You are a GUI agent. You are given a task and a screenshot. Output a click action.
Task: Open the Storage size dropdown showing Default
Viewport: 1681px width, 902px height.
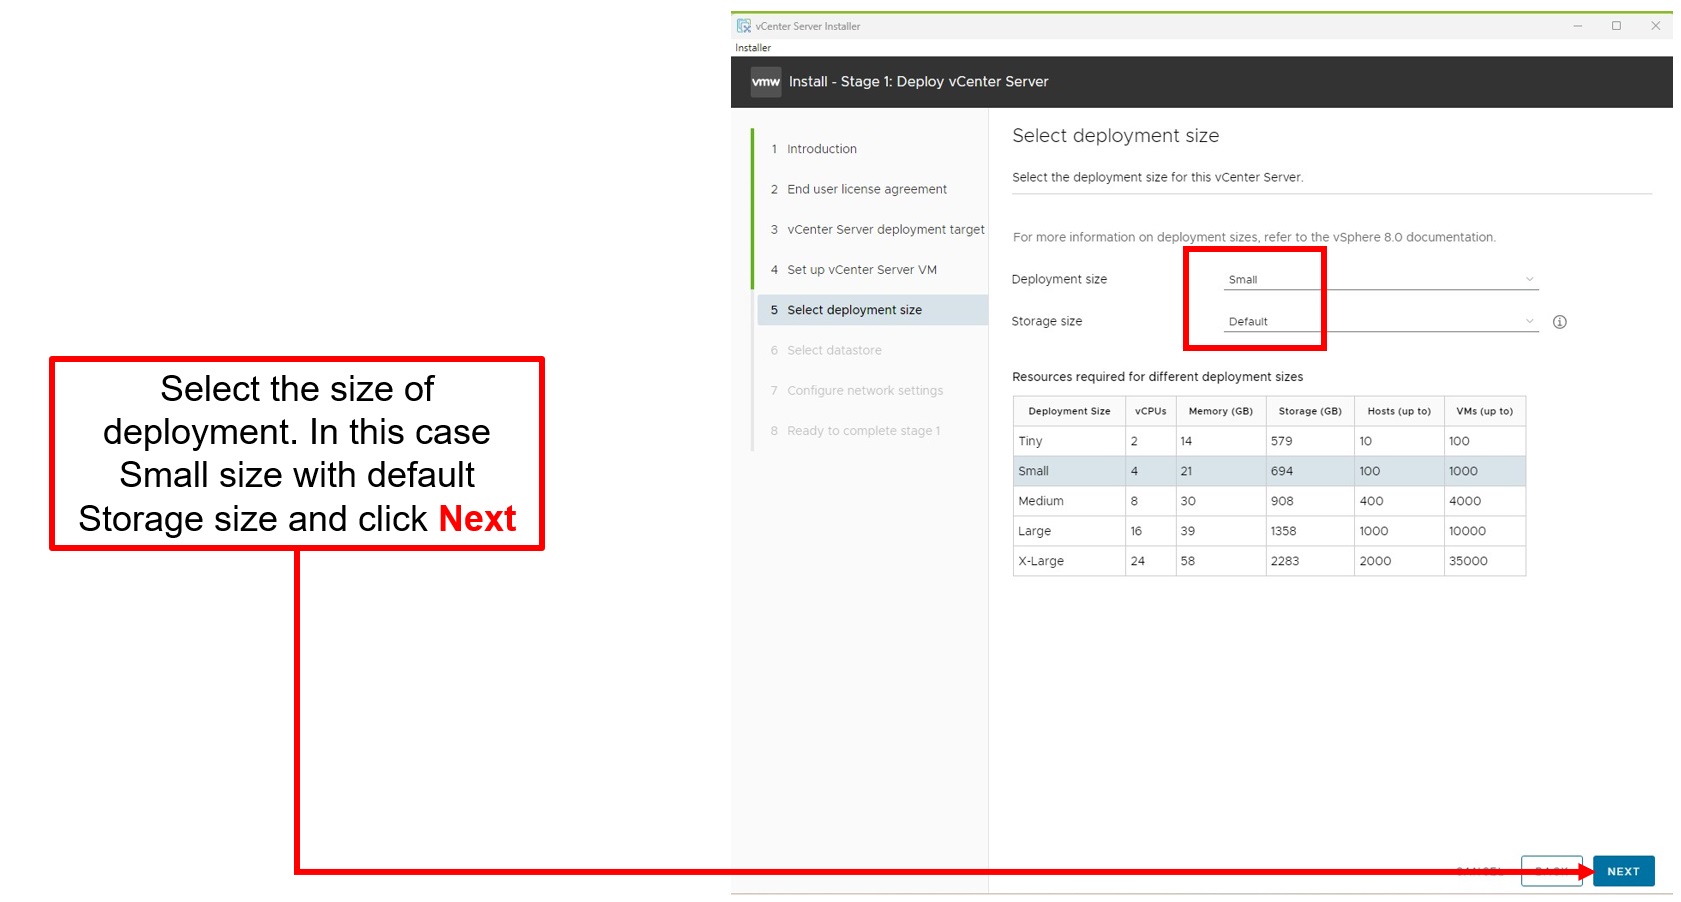[1381, 322]
